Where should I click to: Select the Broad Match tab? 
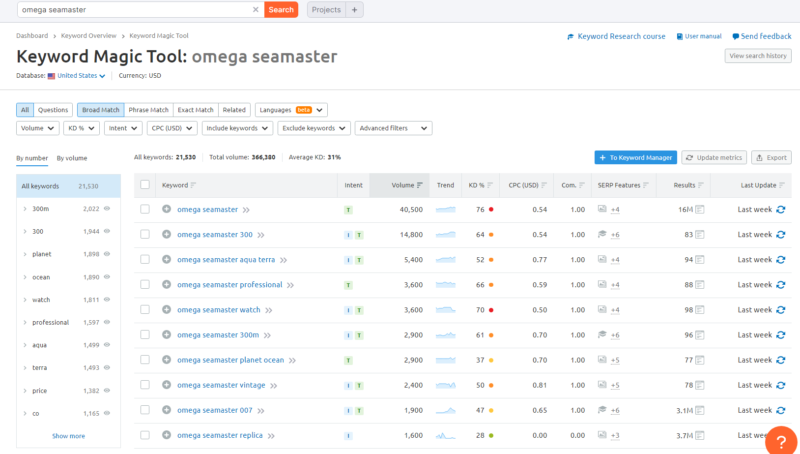coord(101,110)
